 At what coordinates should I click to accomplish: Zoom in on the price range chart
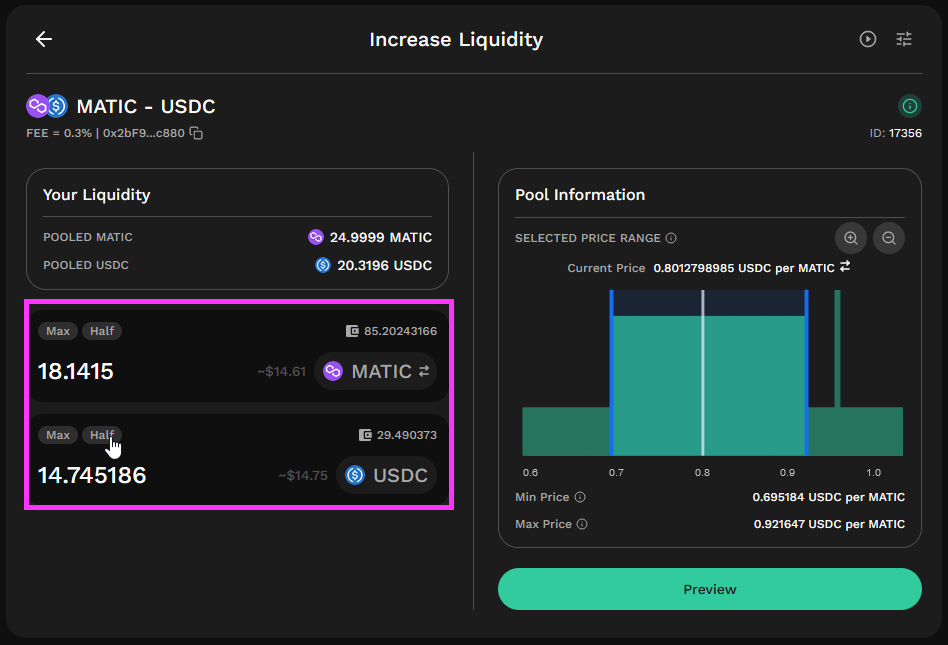pos(851,238)
